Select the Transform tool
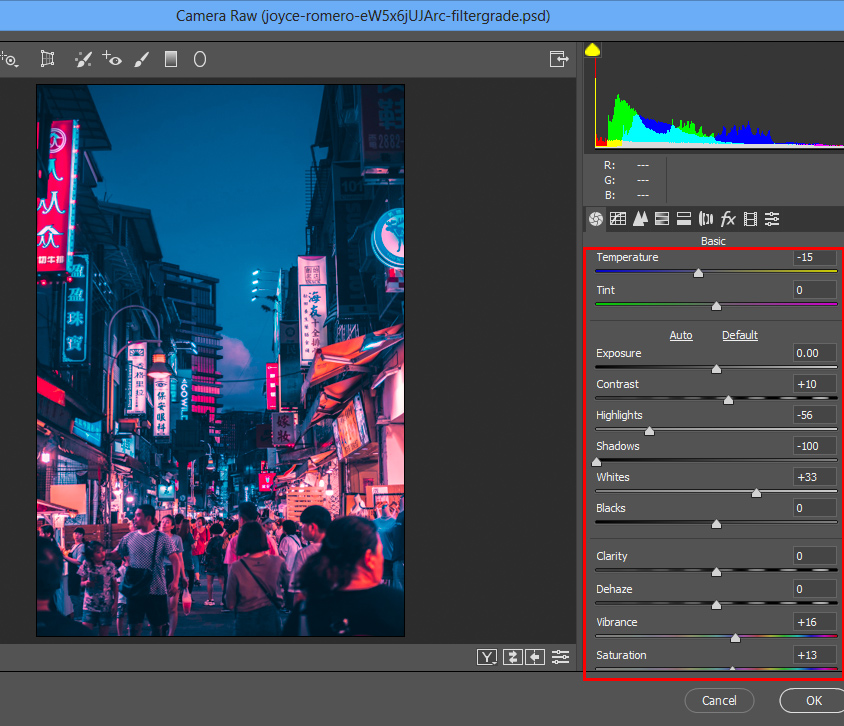The height and width of the screenshot is (726, 844). click(47, 59)
